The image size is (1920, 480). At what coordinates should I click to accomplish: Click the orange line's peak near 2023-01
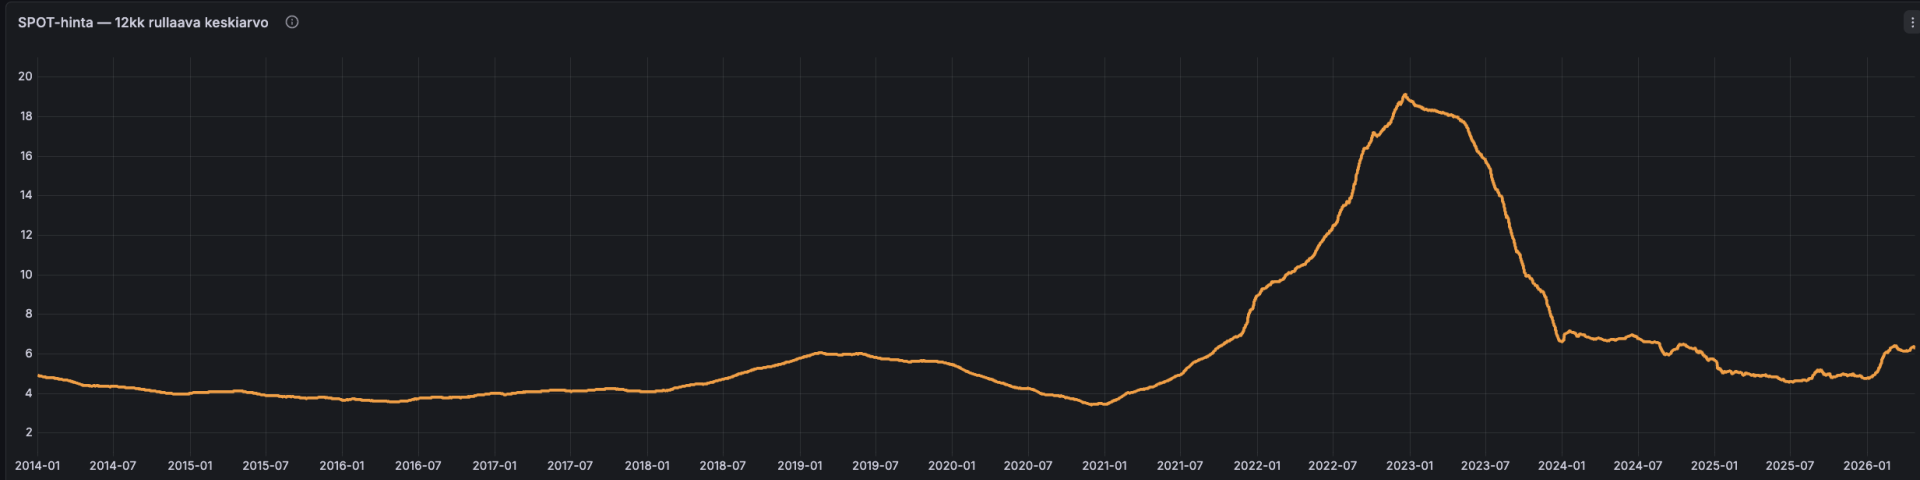tap(1405, 95)
